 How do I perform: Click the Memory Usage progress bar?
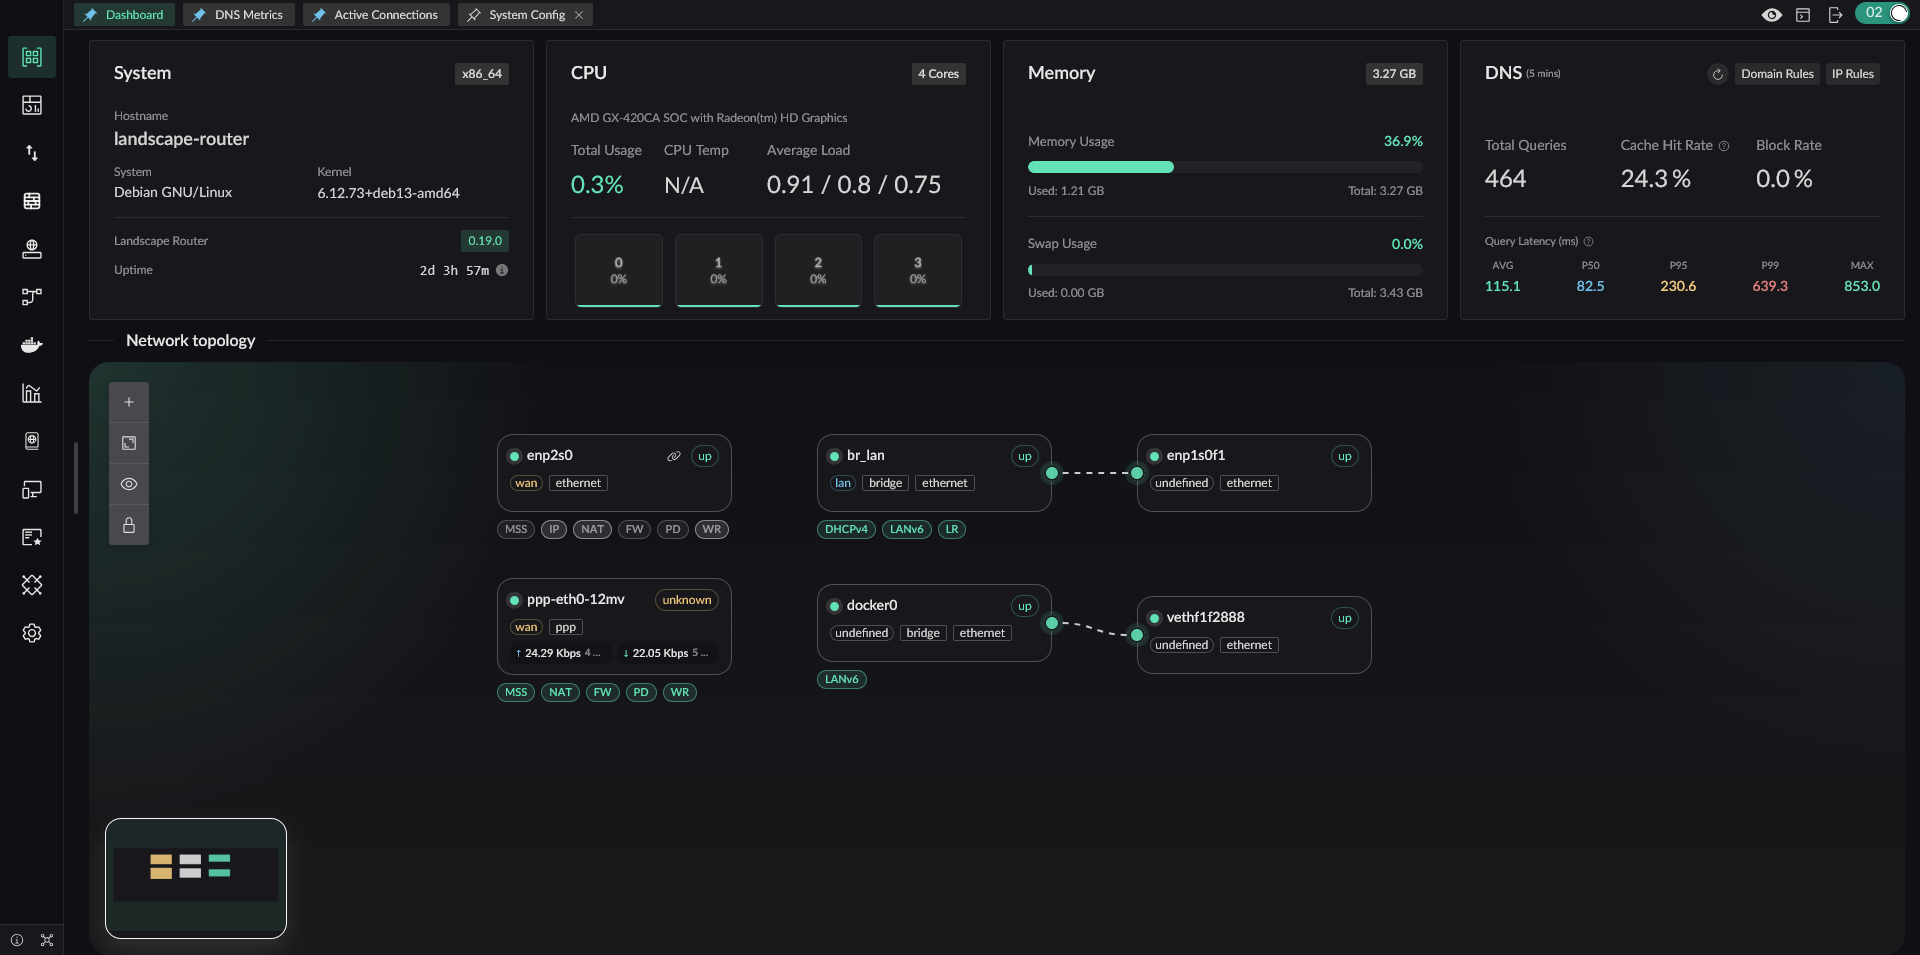[x=1225, y=168]
